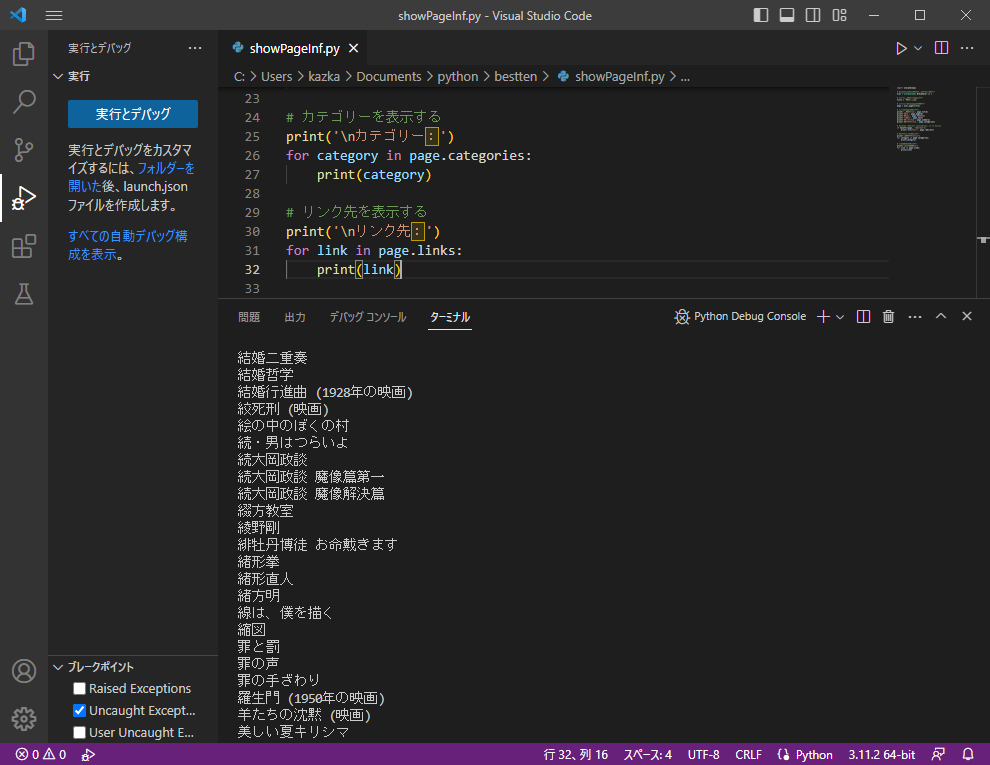The width and height of the screenshot is (990, 765).
Task: Toggle secondary side bar layout icon
Action: coord(813,15)
